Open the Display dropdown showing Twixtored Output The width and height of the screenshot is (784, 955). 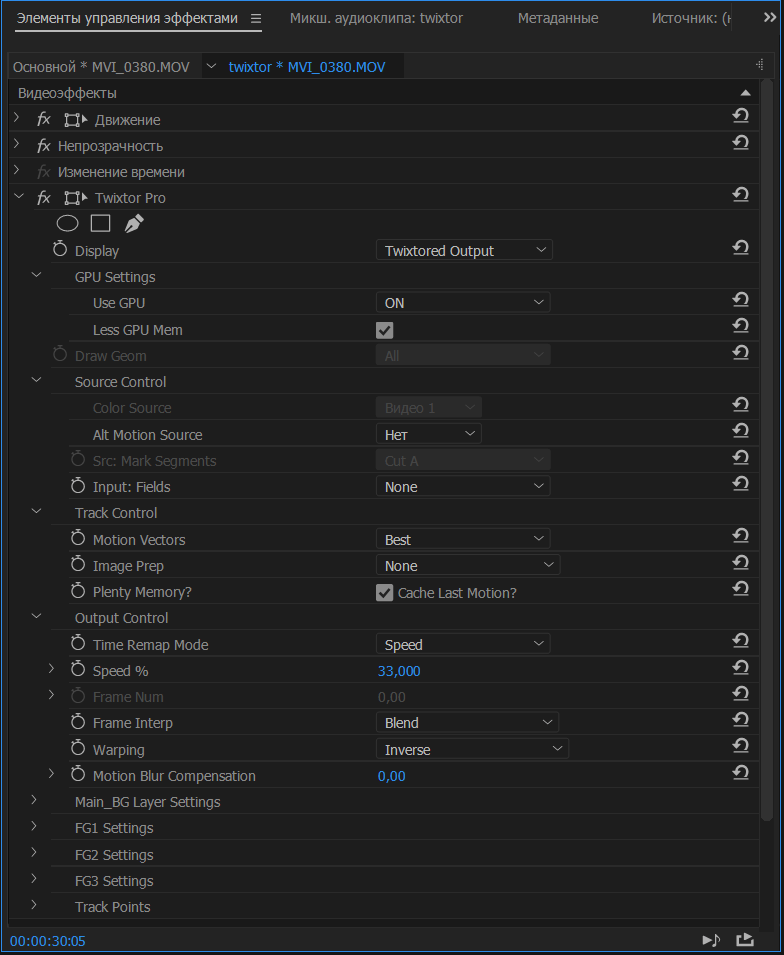coord(464,250)
